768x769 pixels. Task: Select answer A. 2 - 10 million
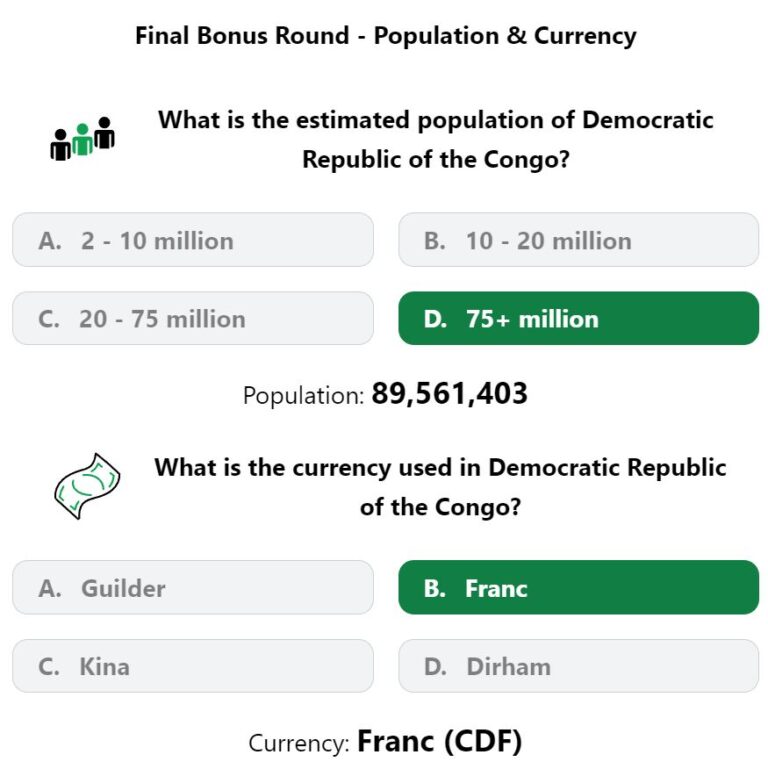pos(193,240)
